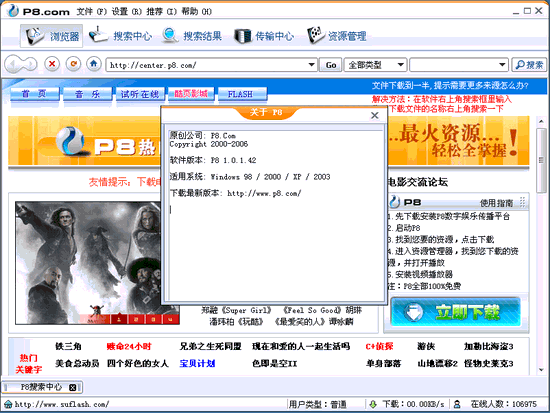The width and height of the screenshot is (550, 413).
Task: Expand the search keyword dropdown arrow
Action: [502, 65]
